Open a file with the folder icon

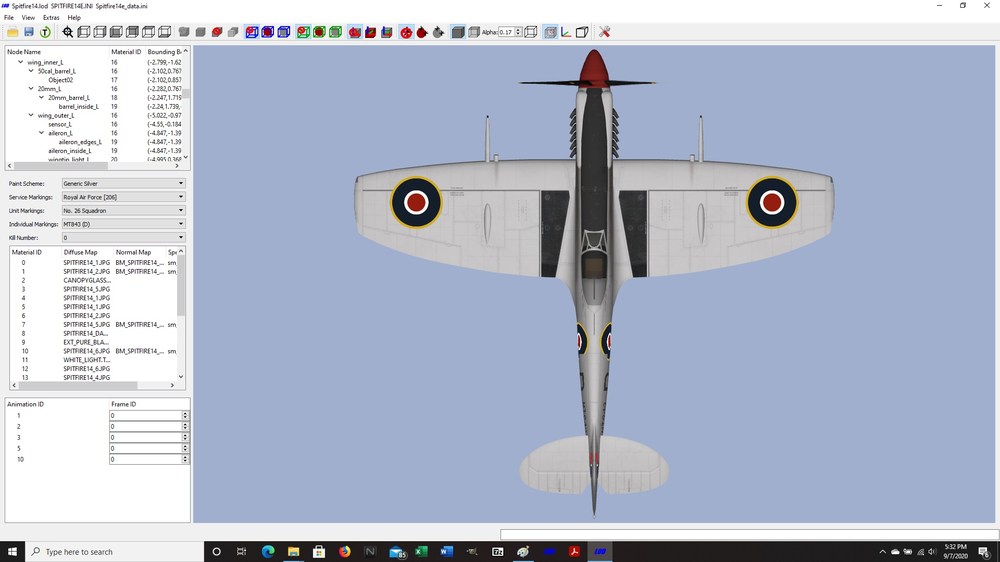click(x=12, y=32)
